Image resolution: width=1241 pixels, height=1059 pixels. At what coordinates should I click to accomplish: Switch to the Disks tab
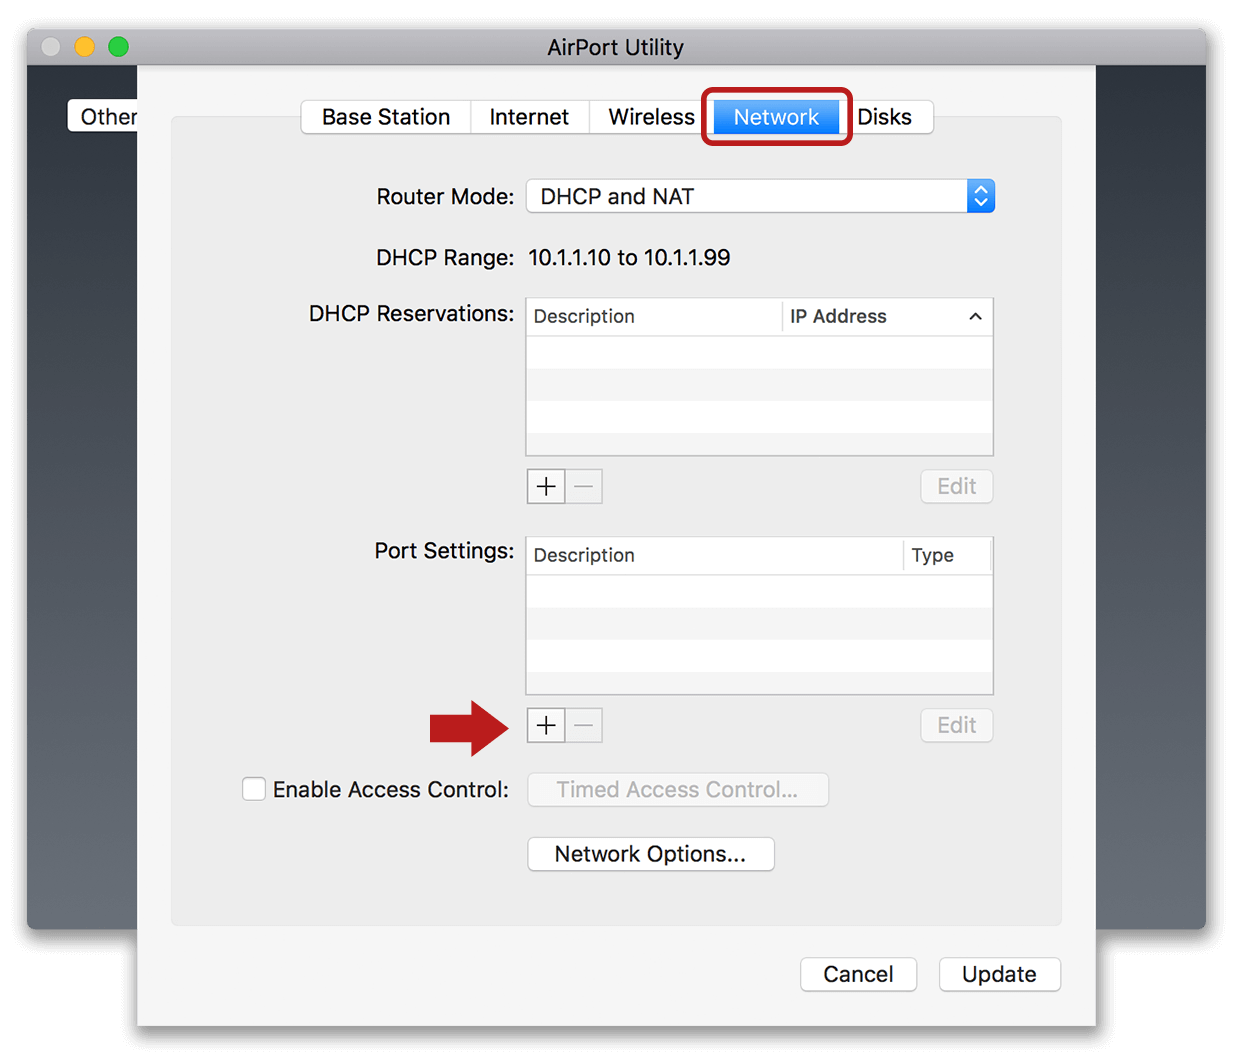pos(884,116)
